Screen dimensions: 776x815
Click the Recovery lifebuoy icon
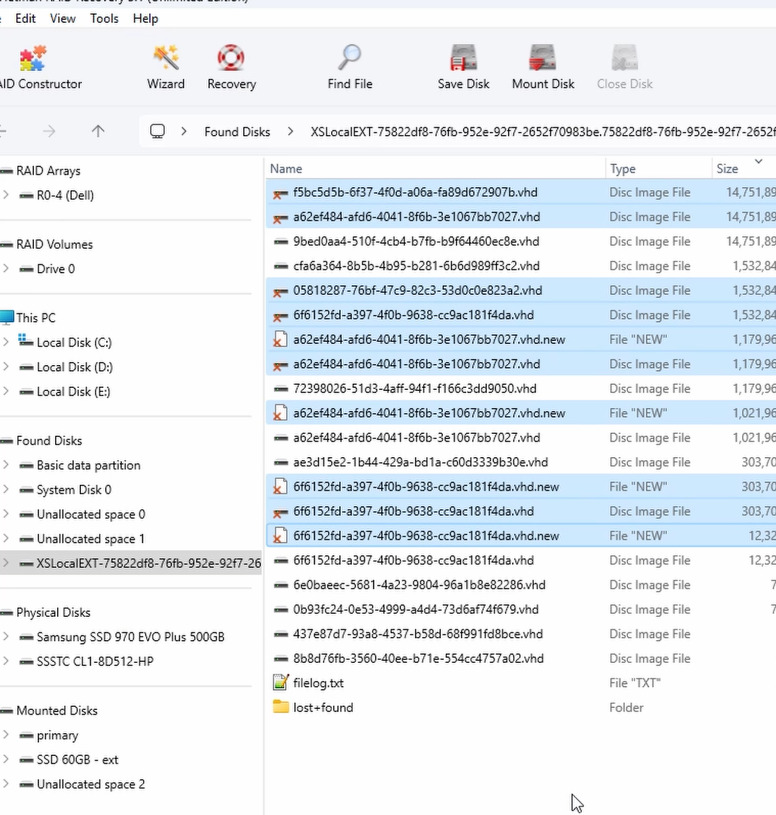(231, 58)
